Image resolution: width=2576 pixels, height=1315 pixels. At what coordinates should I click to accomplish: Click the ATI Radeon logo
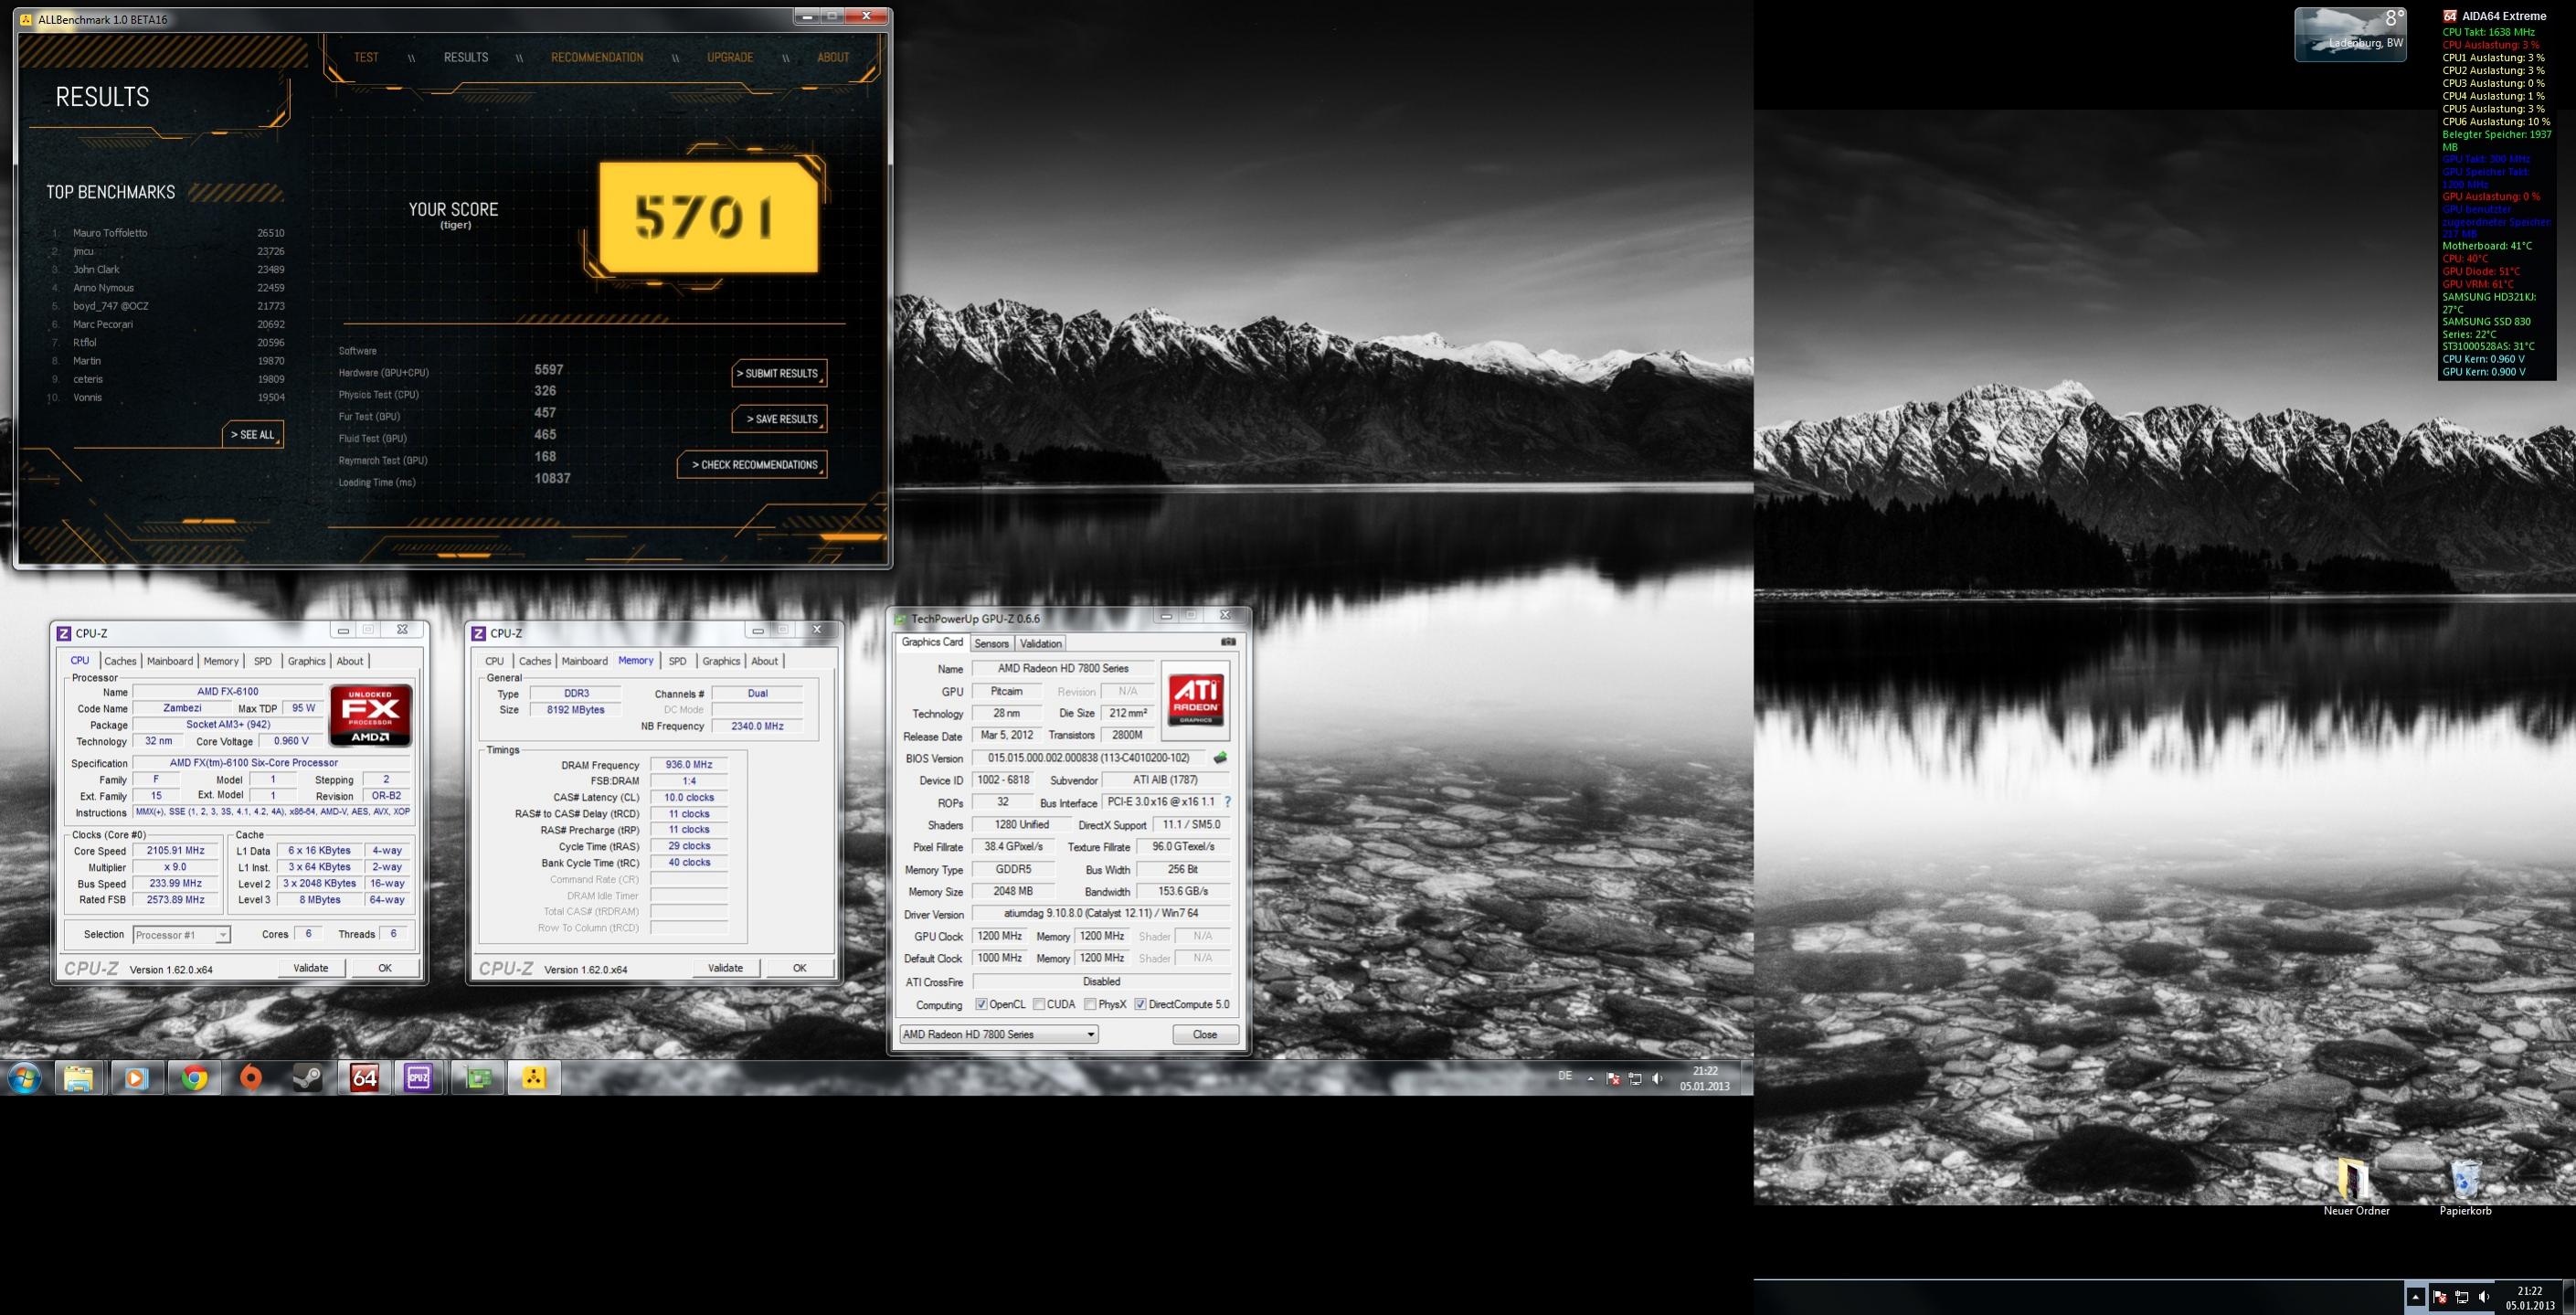pos(1195,699)
